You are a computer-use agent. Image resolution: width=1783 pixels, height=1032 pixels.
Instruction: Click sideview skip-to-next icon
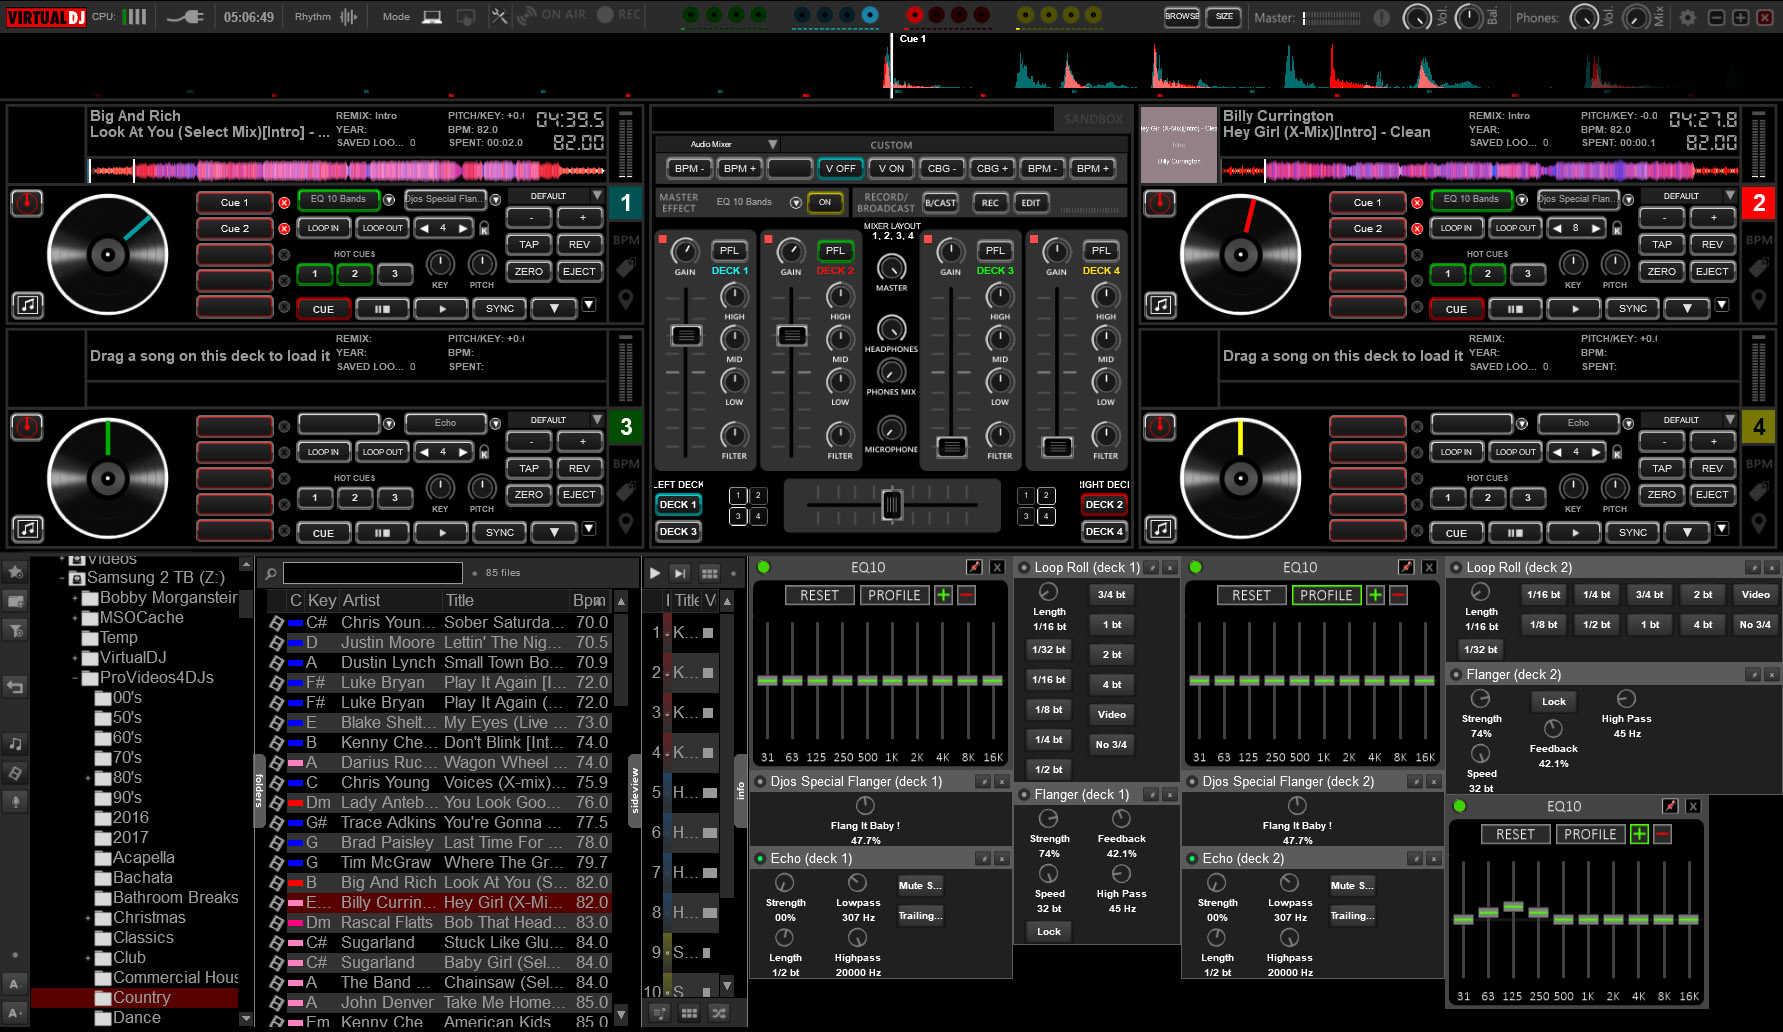click(680, 573)
